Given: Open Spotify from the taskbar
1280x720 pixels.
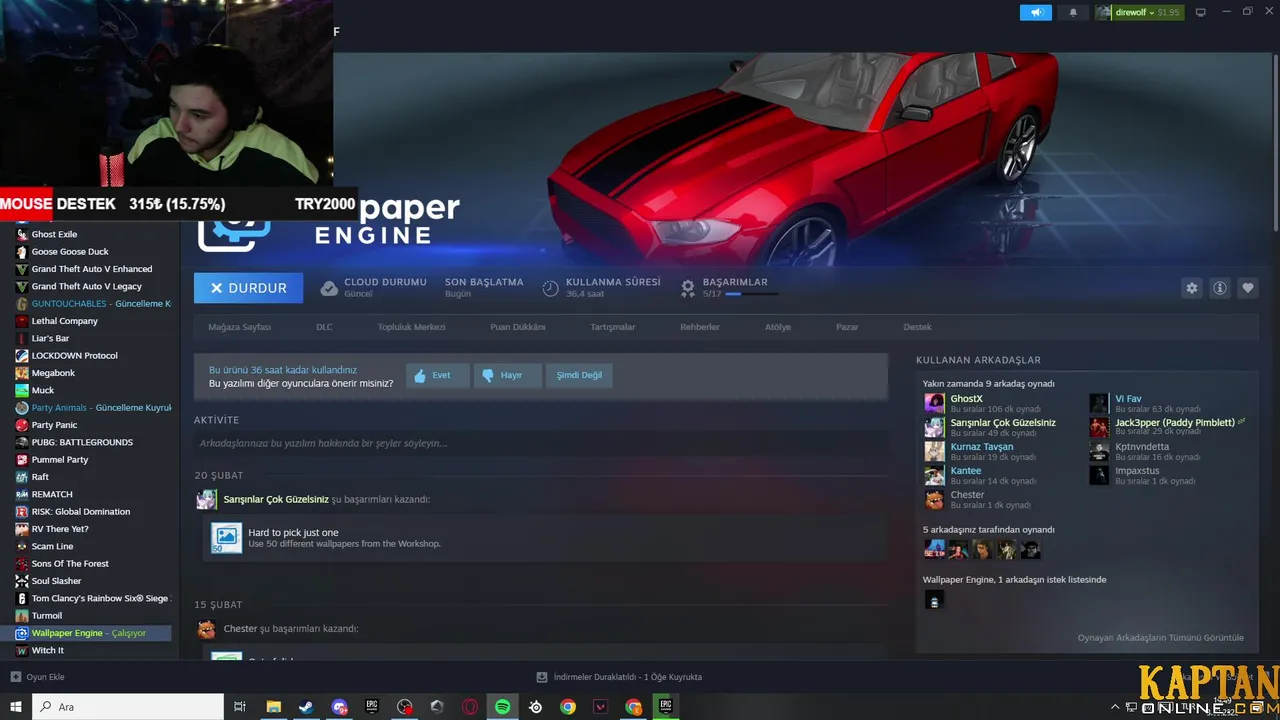Looking at the screenshot, I should point(503,707).
